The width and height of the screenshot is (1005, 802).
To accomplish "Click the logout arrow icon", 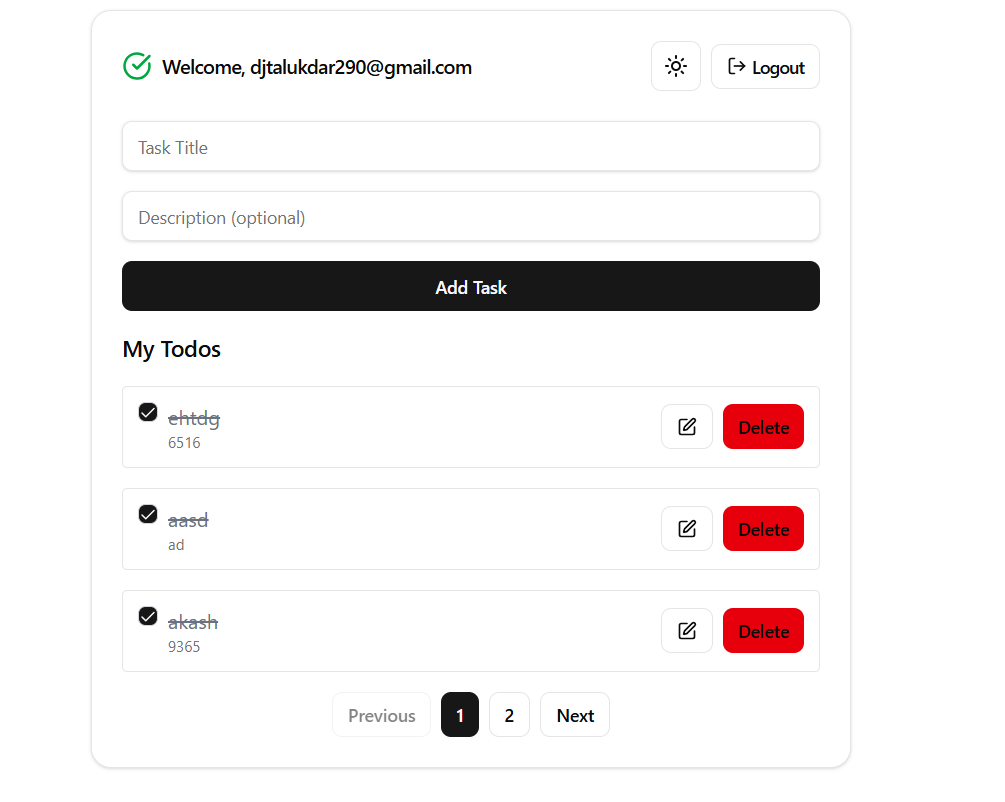I will [737, 66].
